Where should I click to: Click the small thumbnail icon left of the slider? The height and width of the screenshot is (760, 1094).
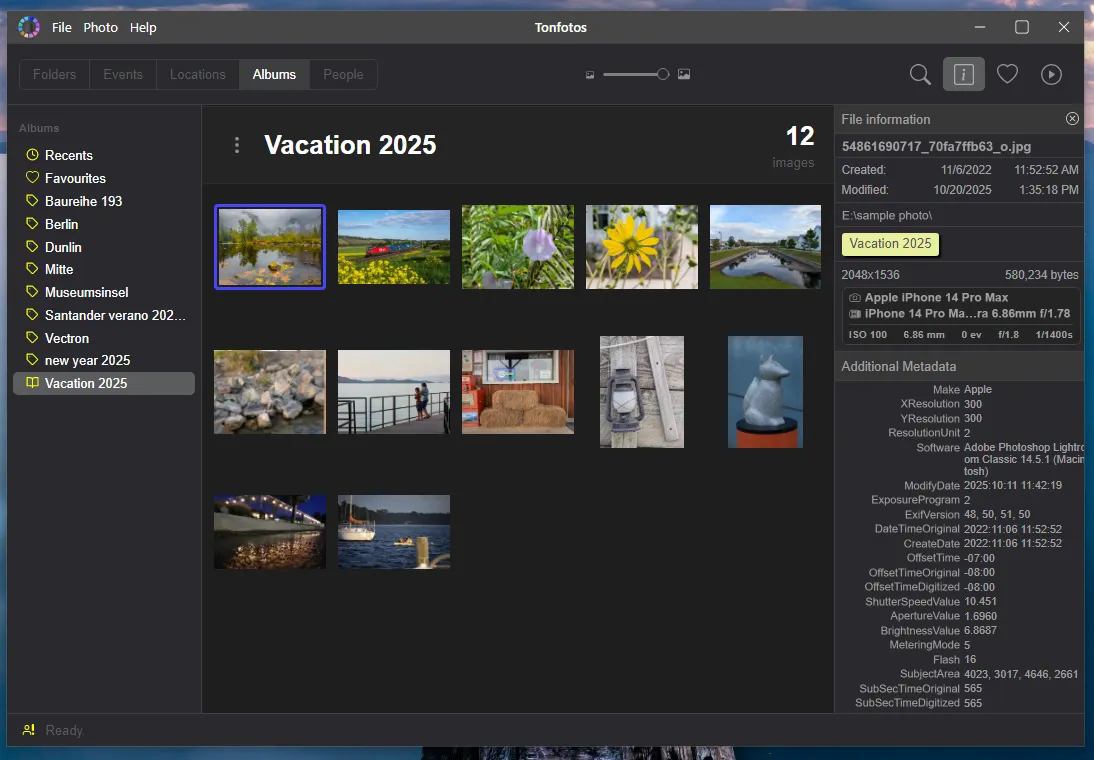pyautogui.click(x=590, y=74)
